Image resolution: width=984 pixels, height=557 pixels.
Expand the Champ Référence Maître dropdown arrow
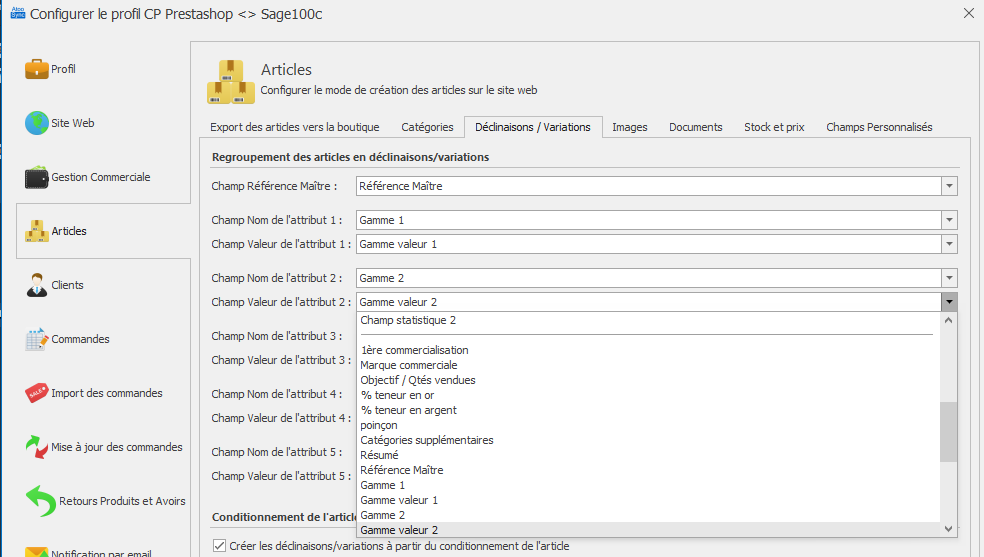click(949, 186)
